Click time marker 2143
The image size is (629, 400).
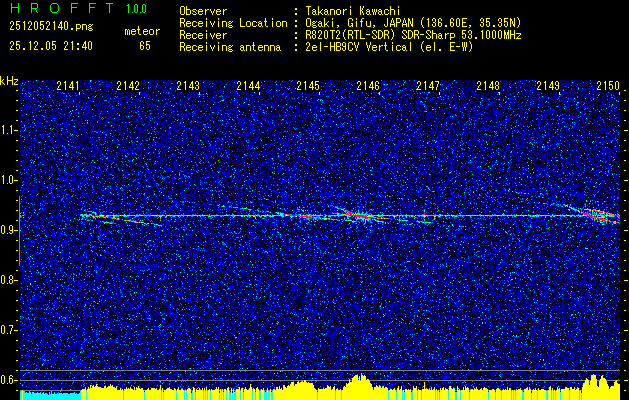coord(188,85)
